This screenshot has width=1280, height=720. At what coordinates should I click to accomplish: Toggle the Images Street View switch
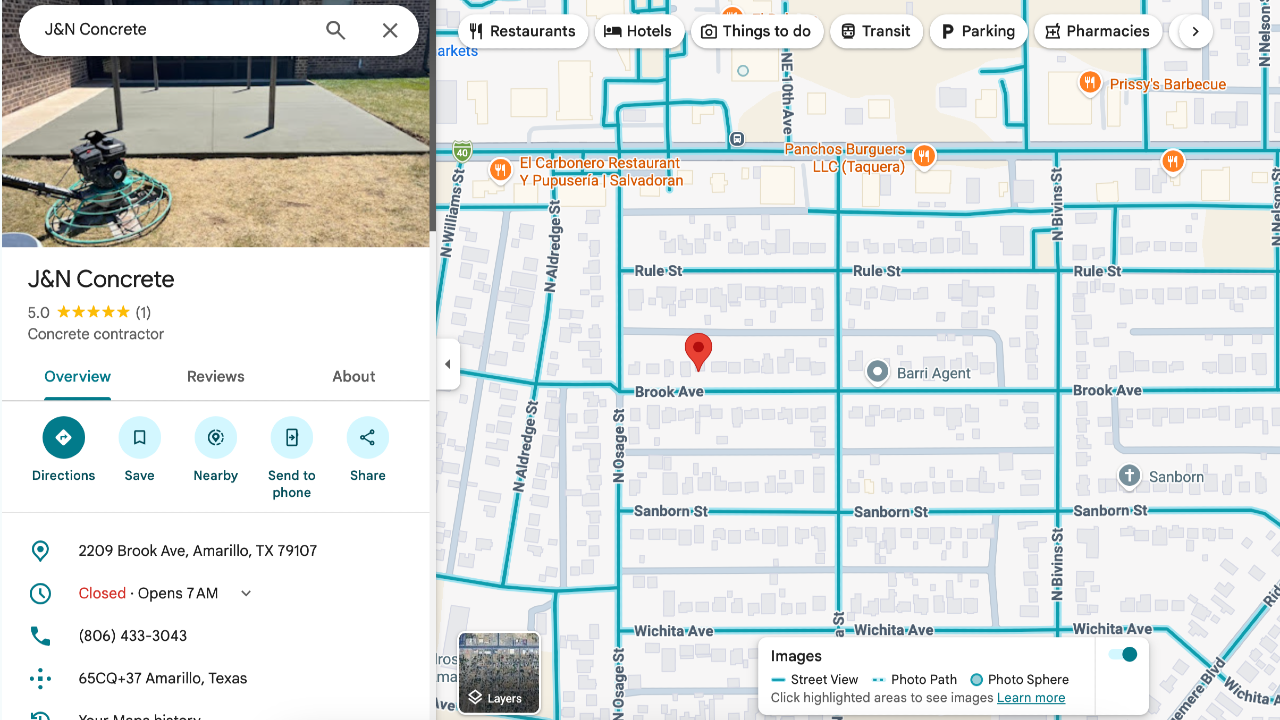[x=1123, y=655]
